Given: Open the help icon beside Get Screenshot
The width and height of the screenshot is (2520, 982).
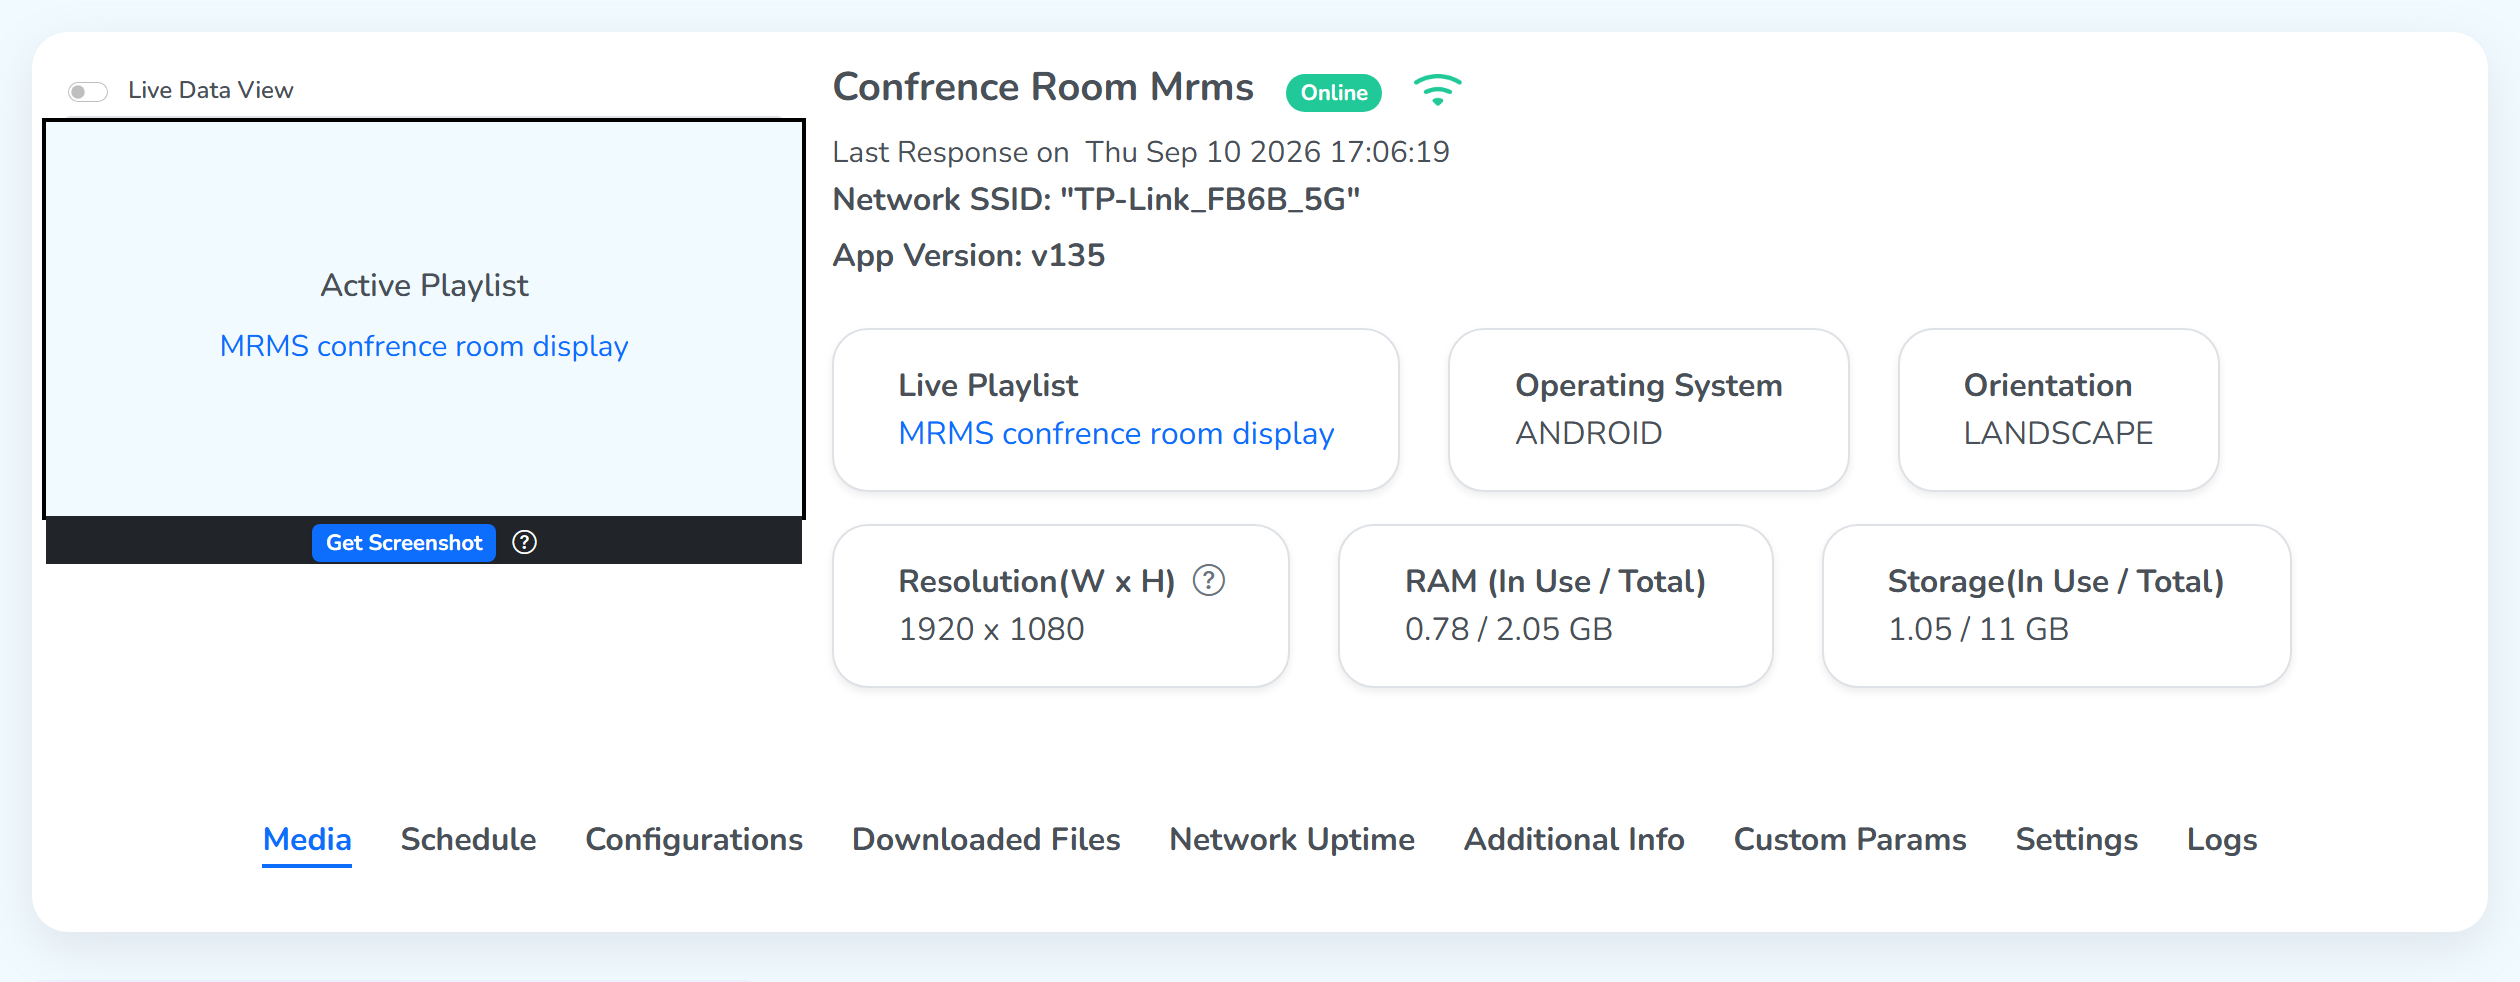Looking at the screenshot, I should (x=525, y=543).
